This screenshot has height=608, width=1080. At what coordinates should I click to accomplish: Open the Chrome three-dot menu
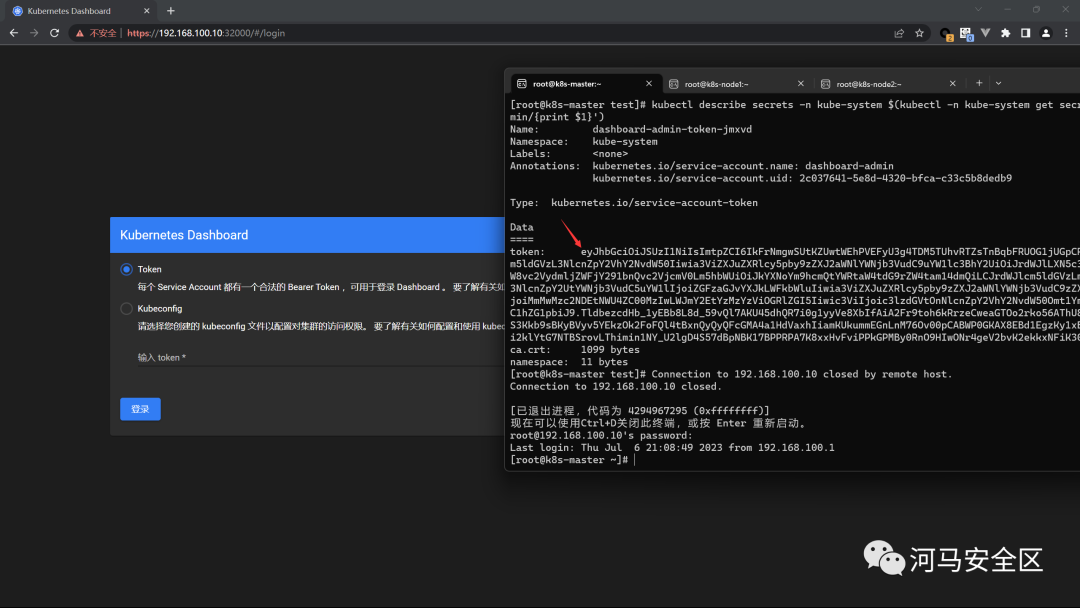tap(1066, 33)
